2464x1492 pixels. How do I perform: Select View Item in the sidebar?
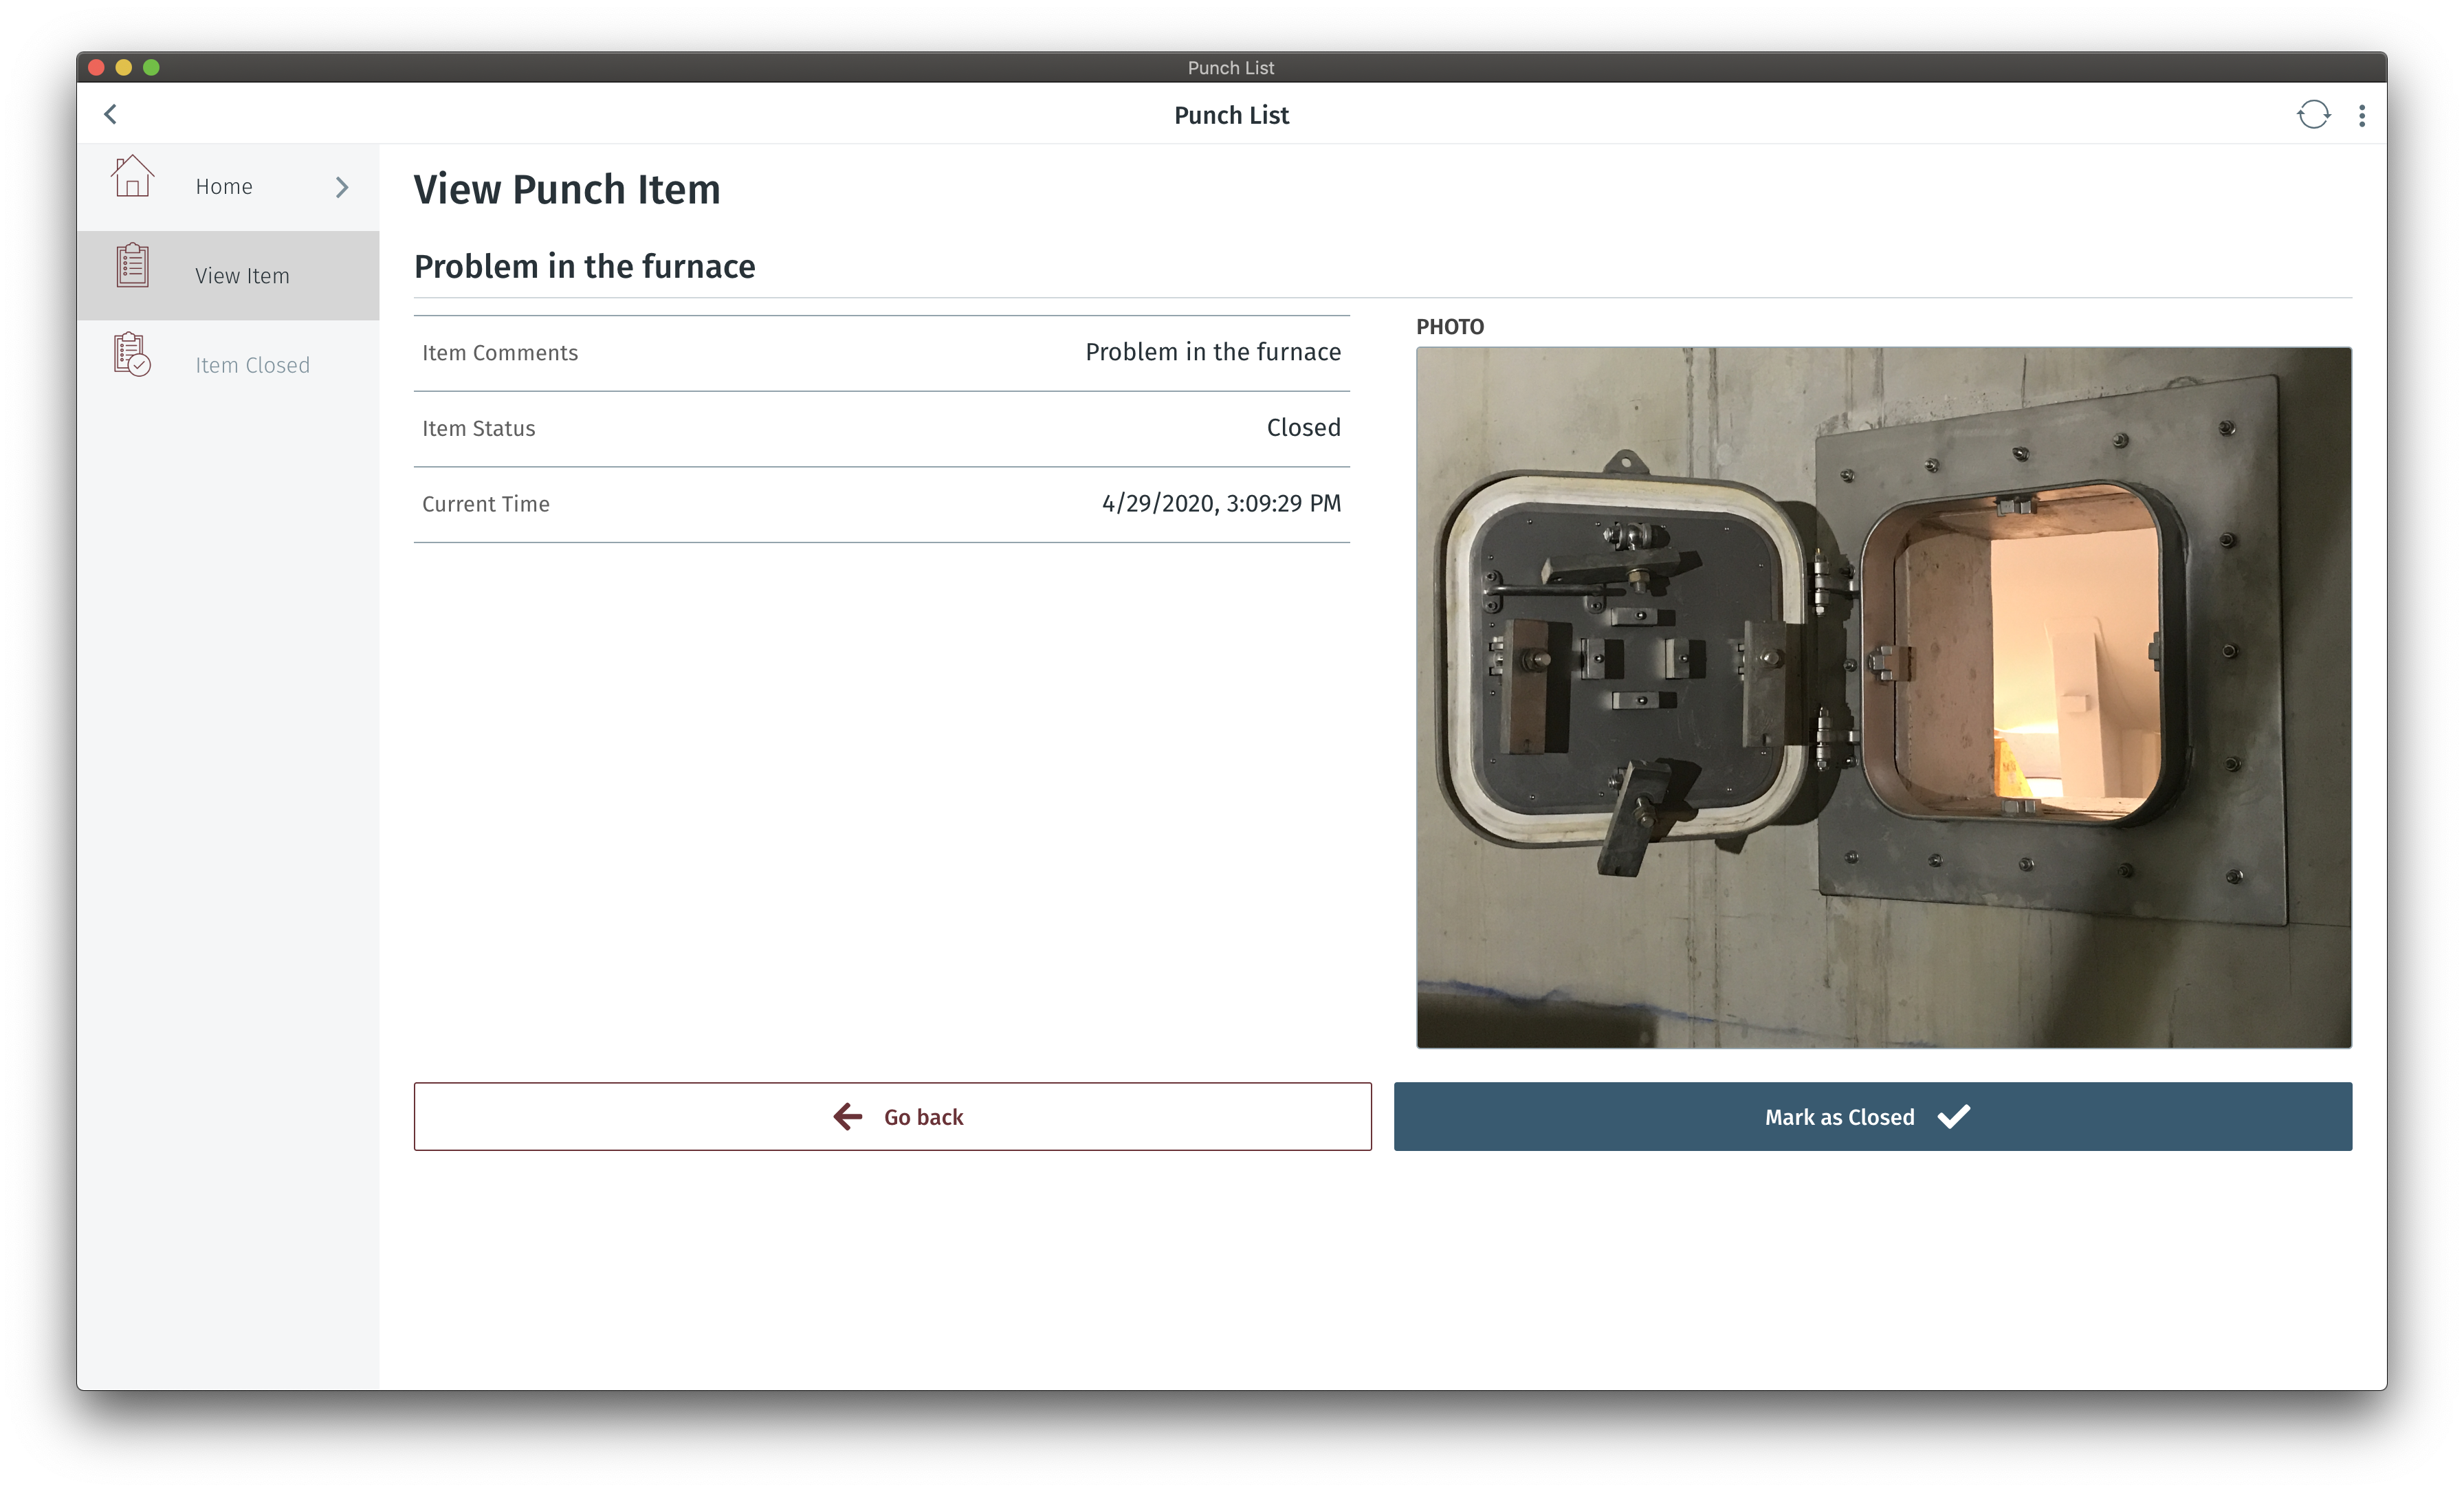click(x=228, y=276)
